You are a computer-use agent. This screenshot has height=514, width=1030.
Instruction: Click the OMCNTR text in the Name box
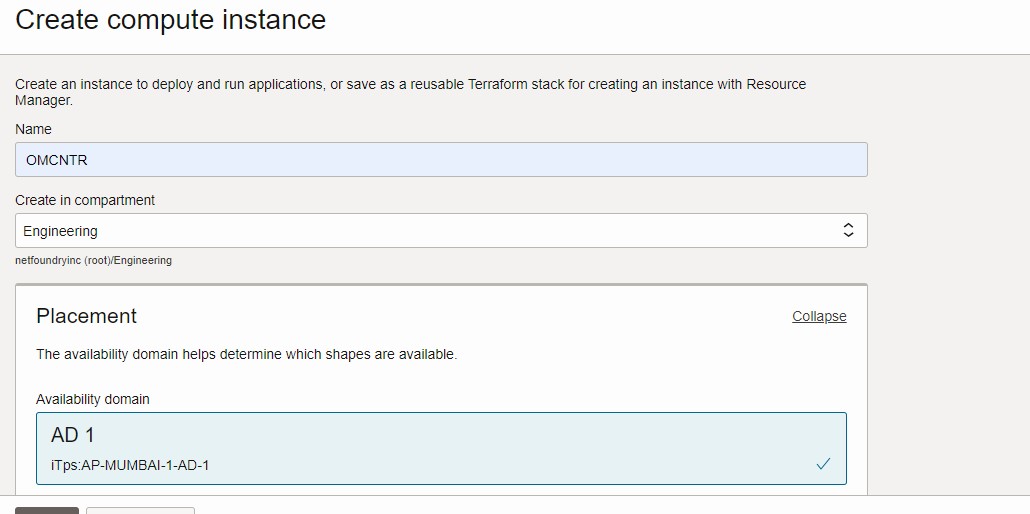(x=57, y=160)
